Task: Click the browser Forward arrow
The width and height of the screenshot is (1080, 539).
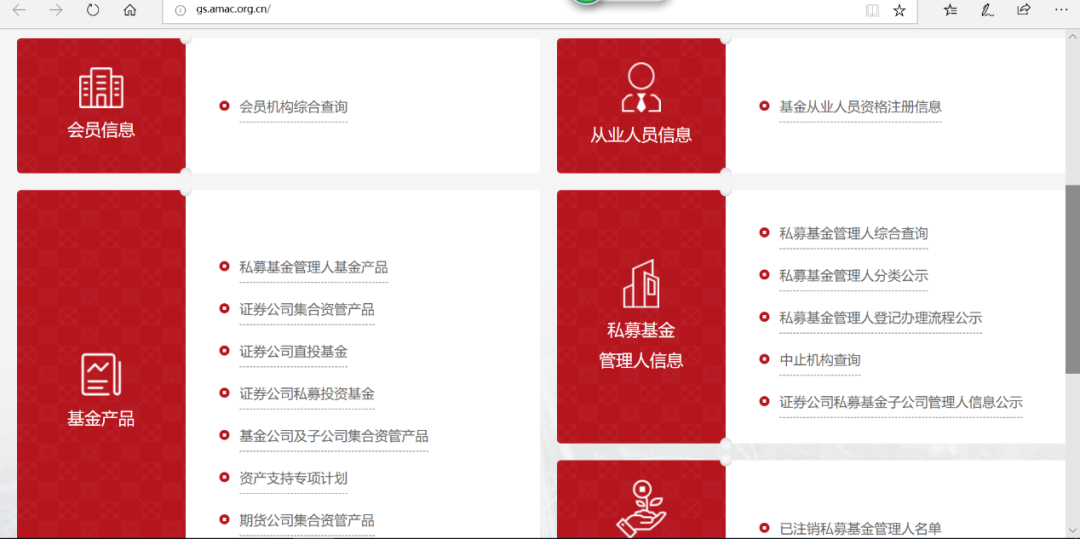Action: click(56, 10)
